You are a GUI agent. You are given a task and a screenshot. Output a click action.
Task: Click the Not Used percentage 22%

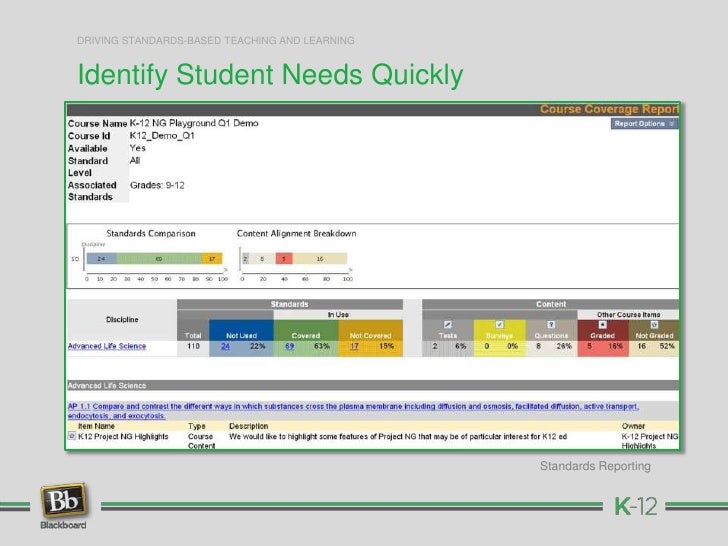pyautogui.click(x=258, y=346)
